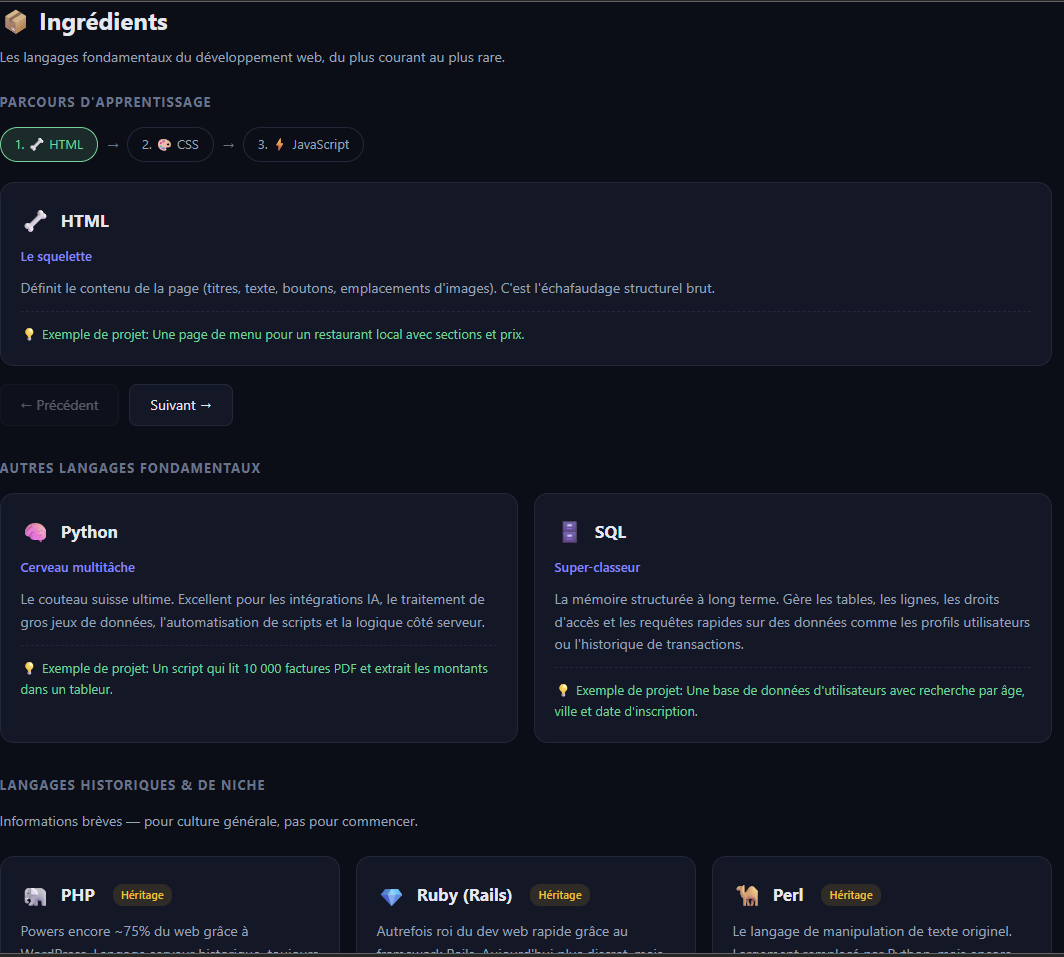Select step 3 JavaScript in learning path
Viewport: 1064px width, 957px height.
click(x=303, y=145)
